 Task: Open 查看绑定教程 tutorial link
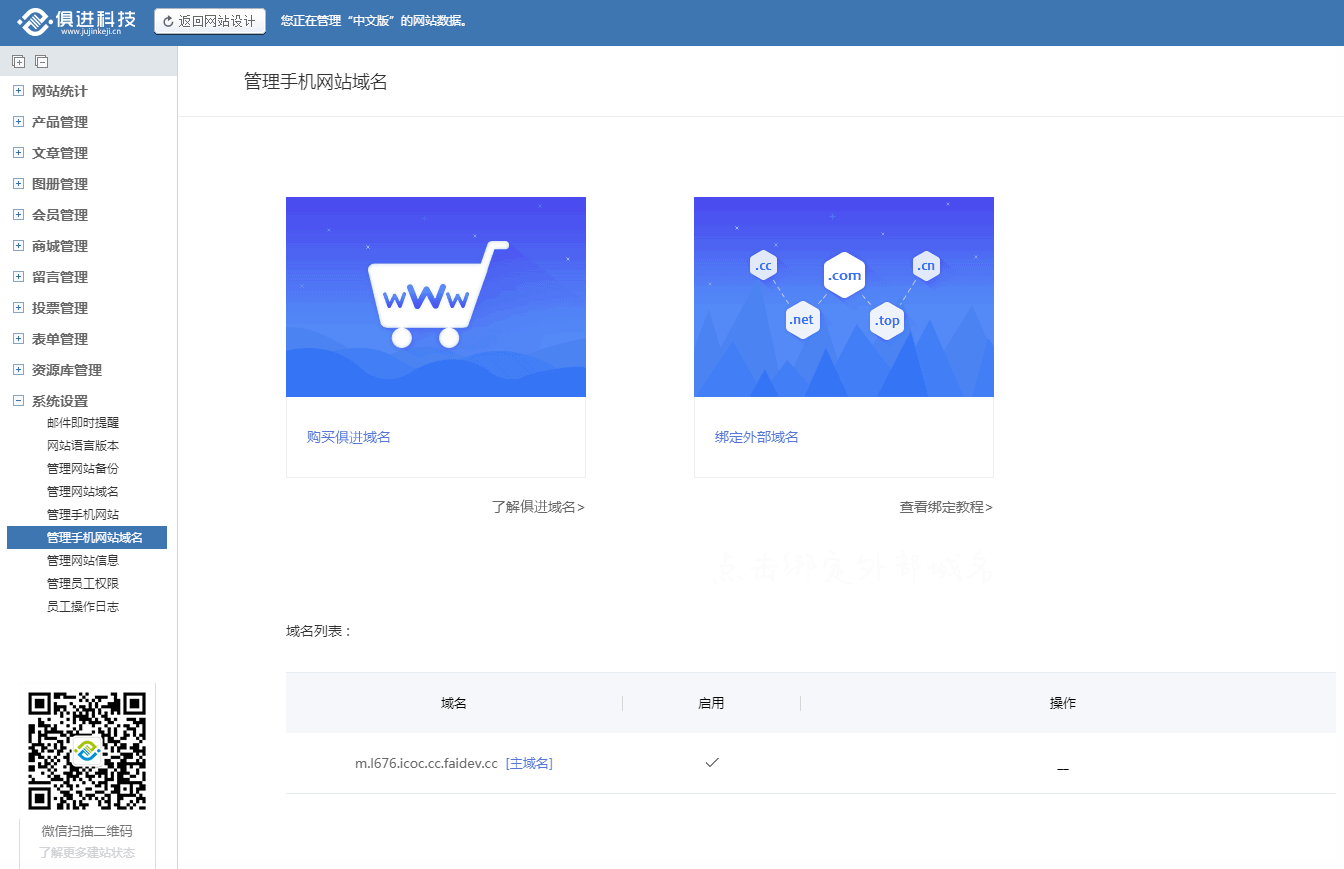(945, 507)
